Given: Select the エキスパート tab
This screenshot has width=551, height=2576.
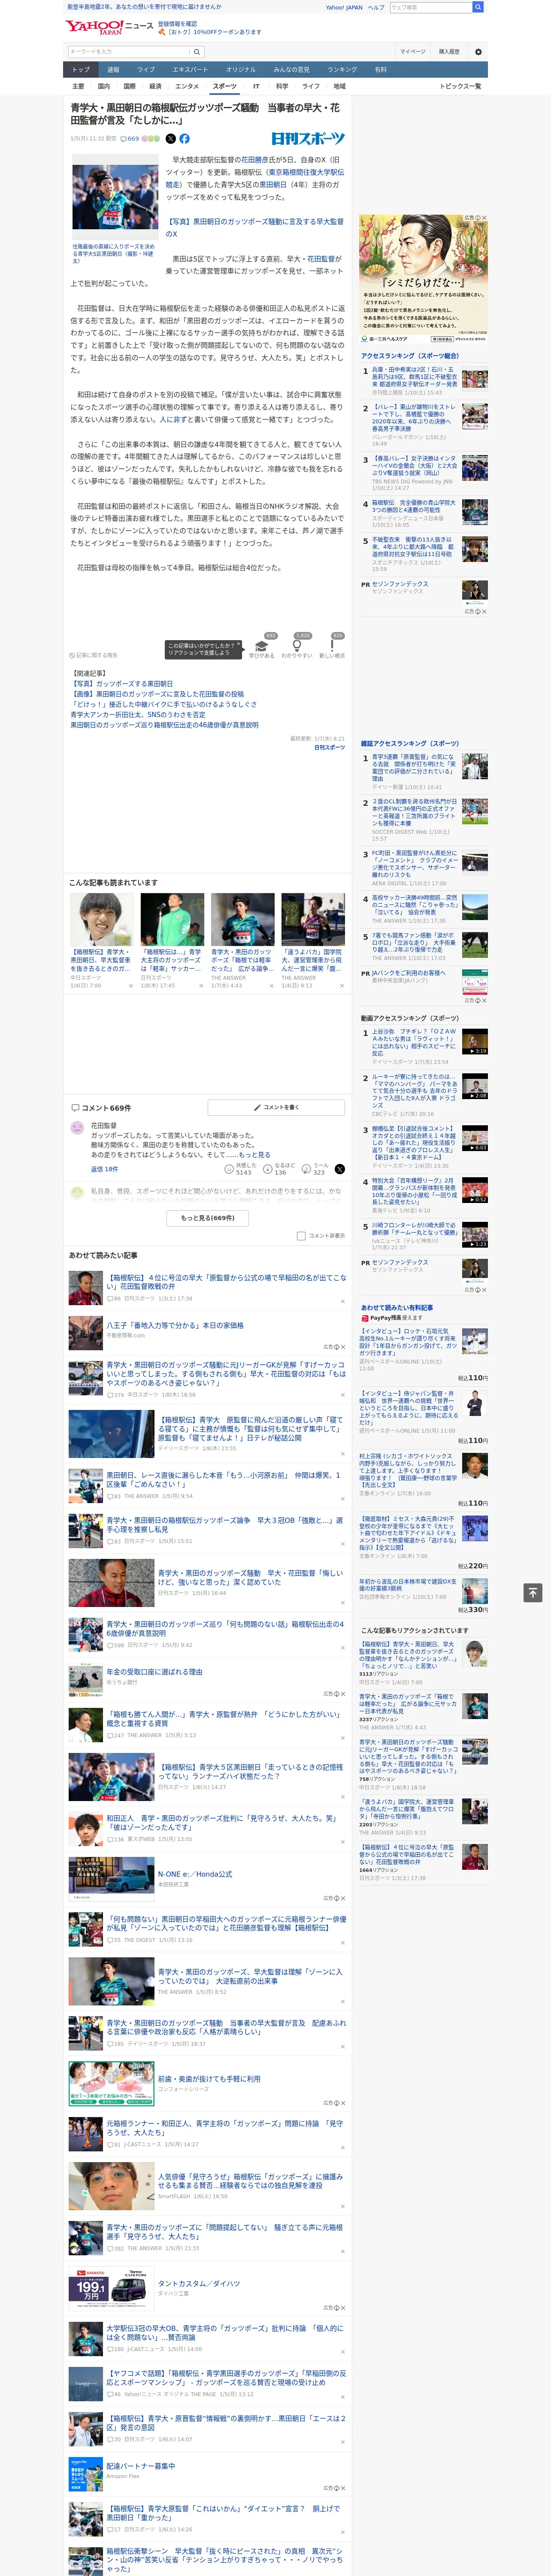Looking at the screenshot, I should tap(190, 70).
